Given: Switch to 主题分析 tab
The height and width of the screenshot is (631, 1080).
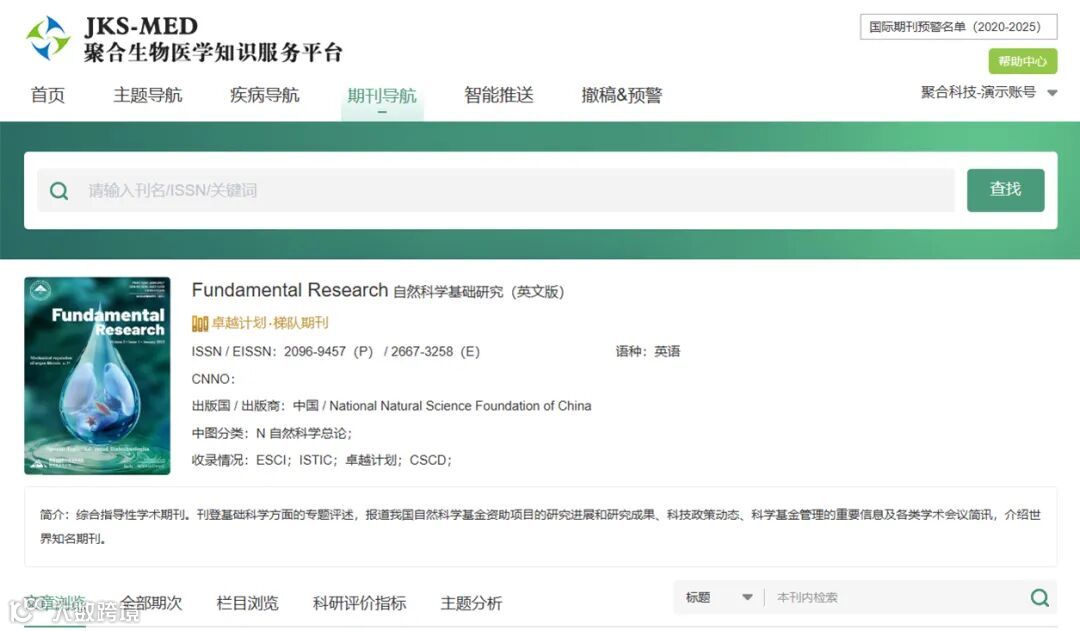Looking at the screenshot, I should pyautogui.click(x=471, y=603).
